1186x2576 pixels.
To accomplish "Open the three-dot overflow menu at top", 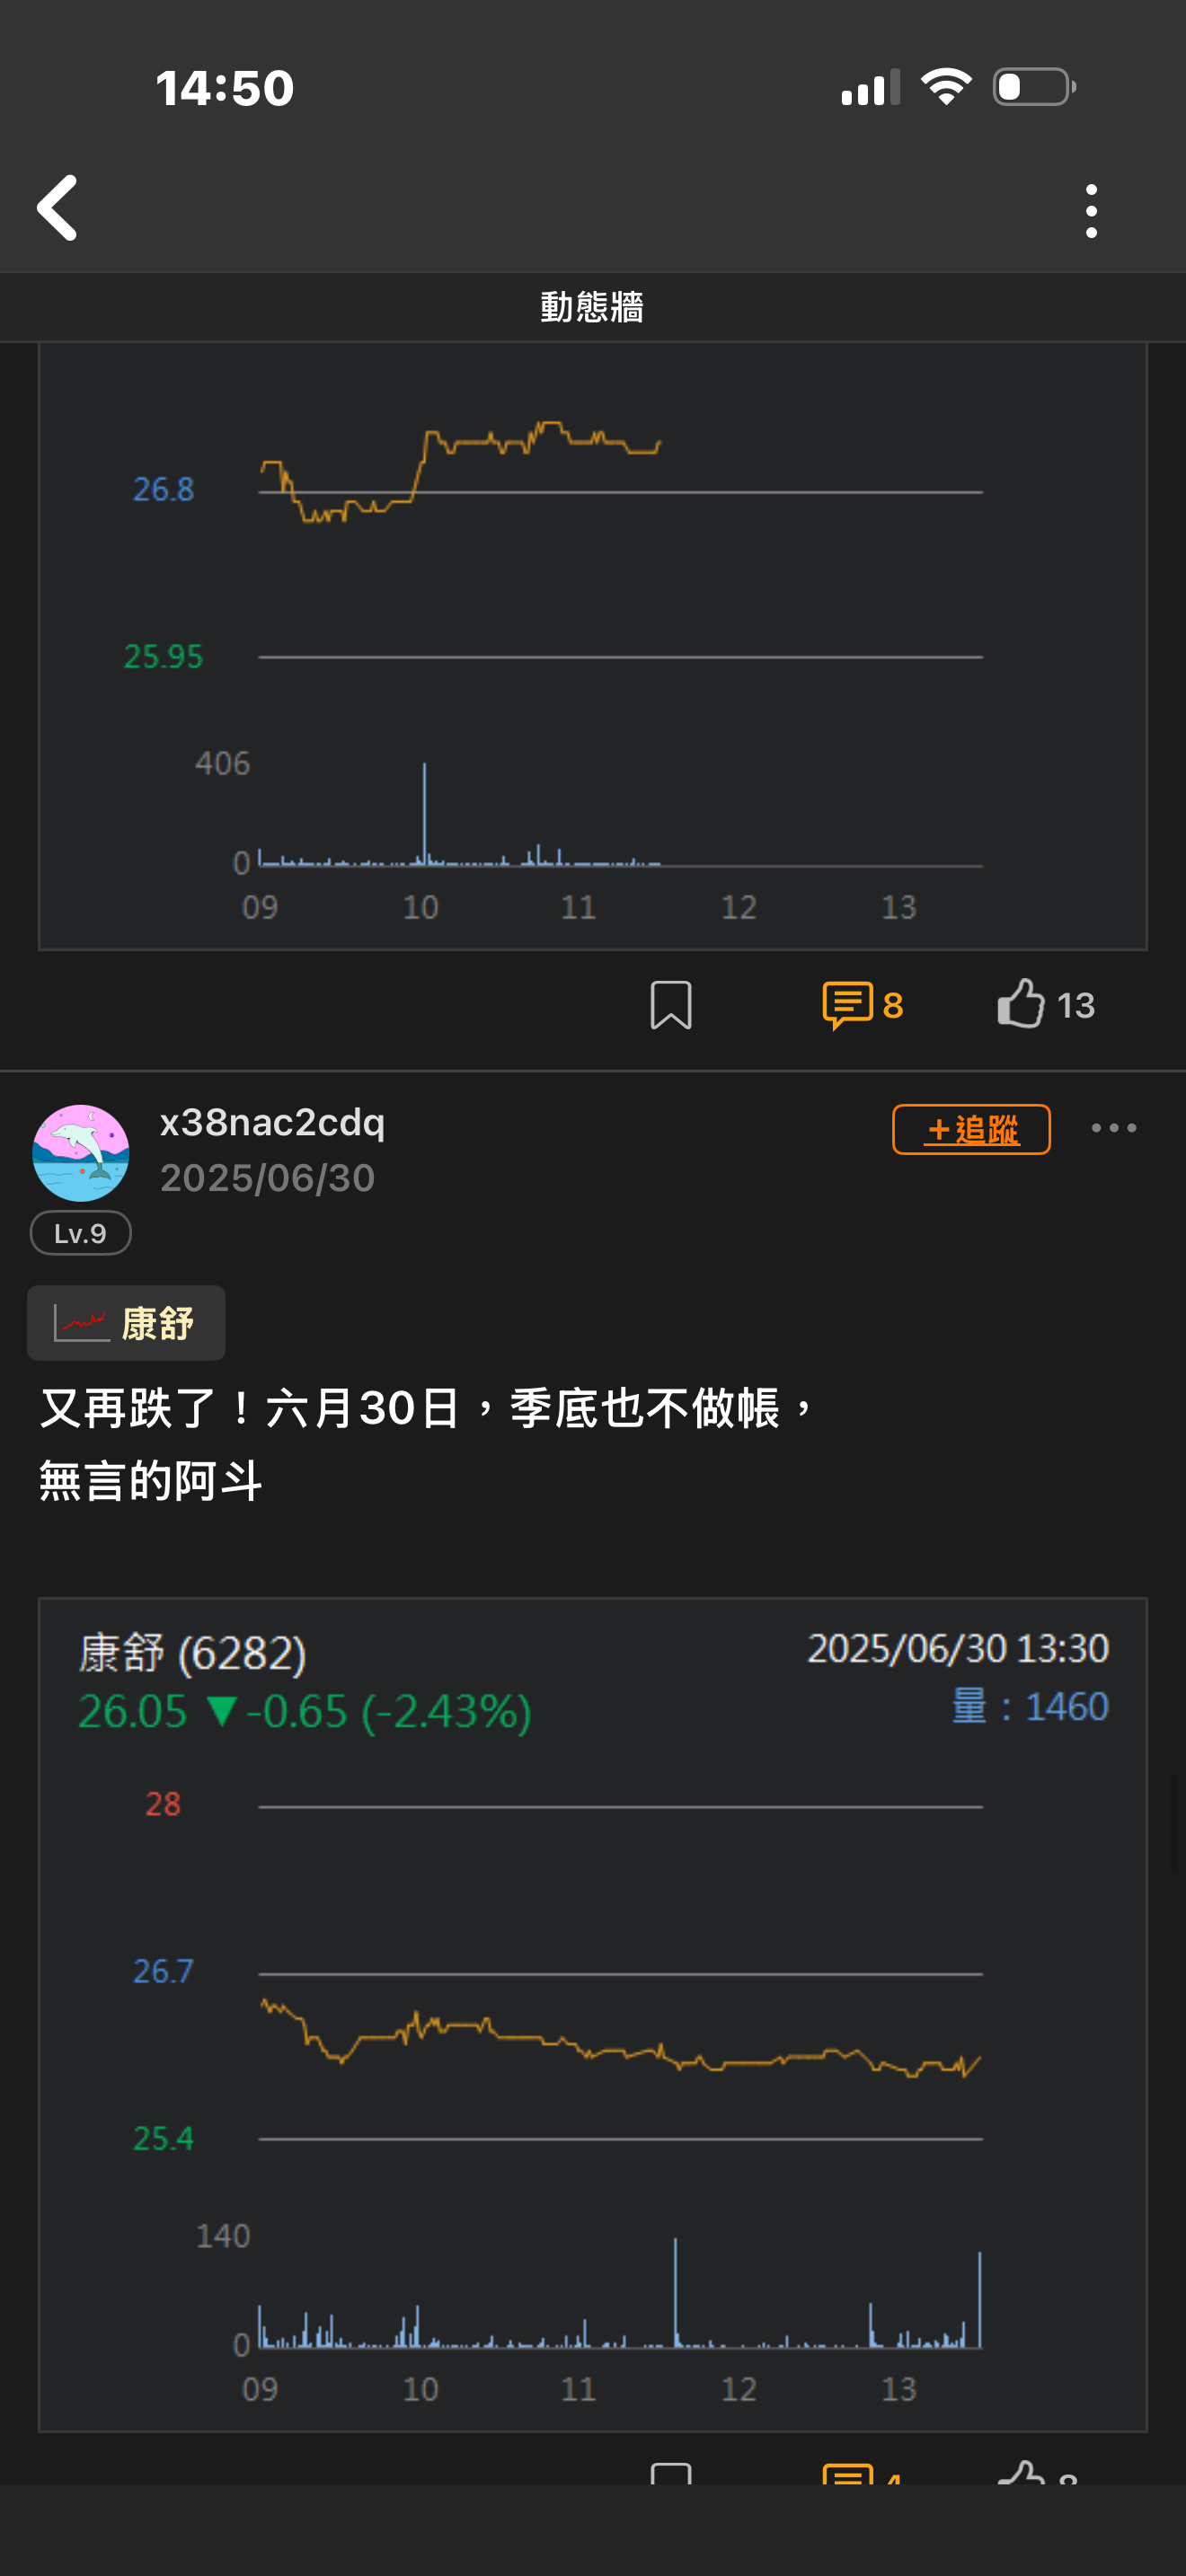I will coord(1091,211).
